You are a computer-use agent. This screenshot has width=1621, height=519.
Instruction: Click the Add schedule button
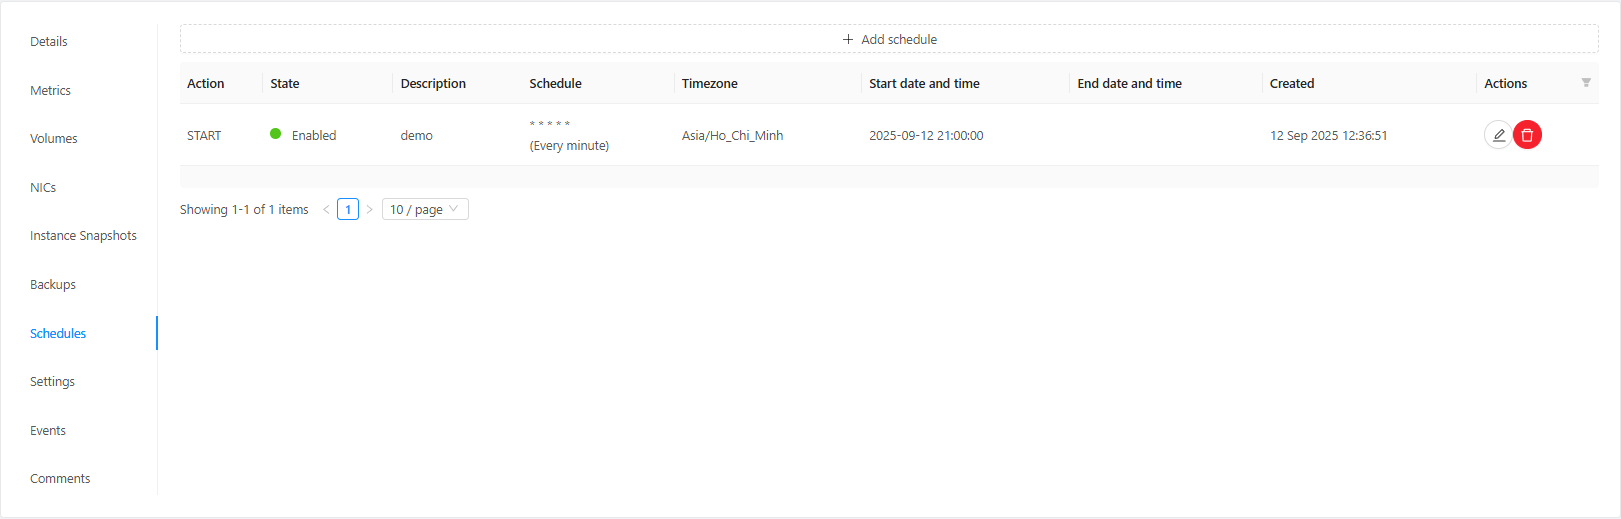(x=889, y=39)
